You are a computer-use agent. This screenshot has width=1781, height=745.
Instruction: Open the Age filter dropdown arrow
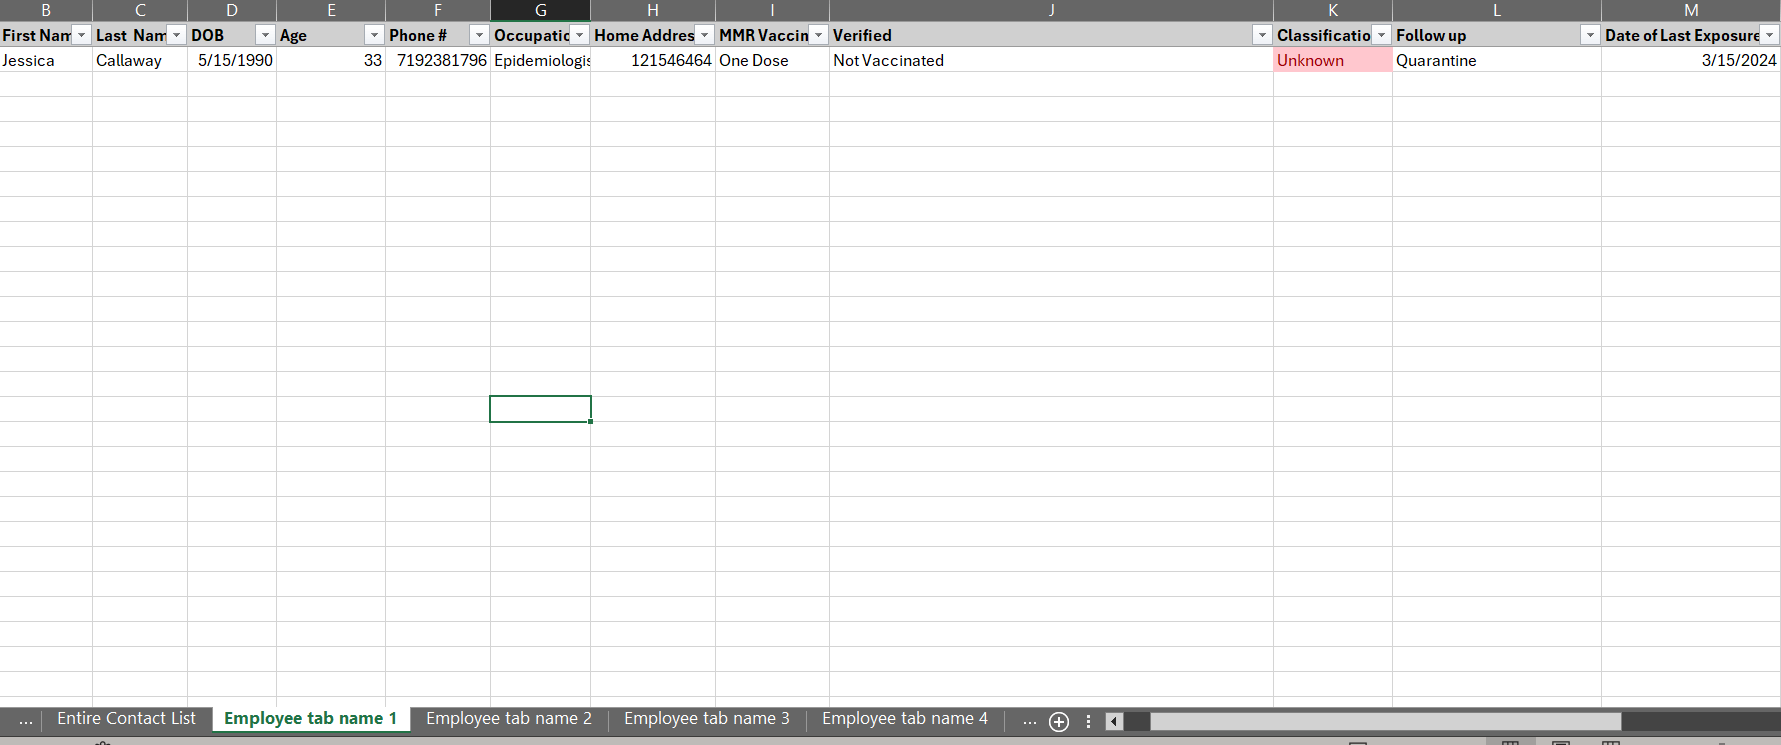374,35
